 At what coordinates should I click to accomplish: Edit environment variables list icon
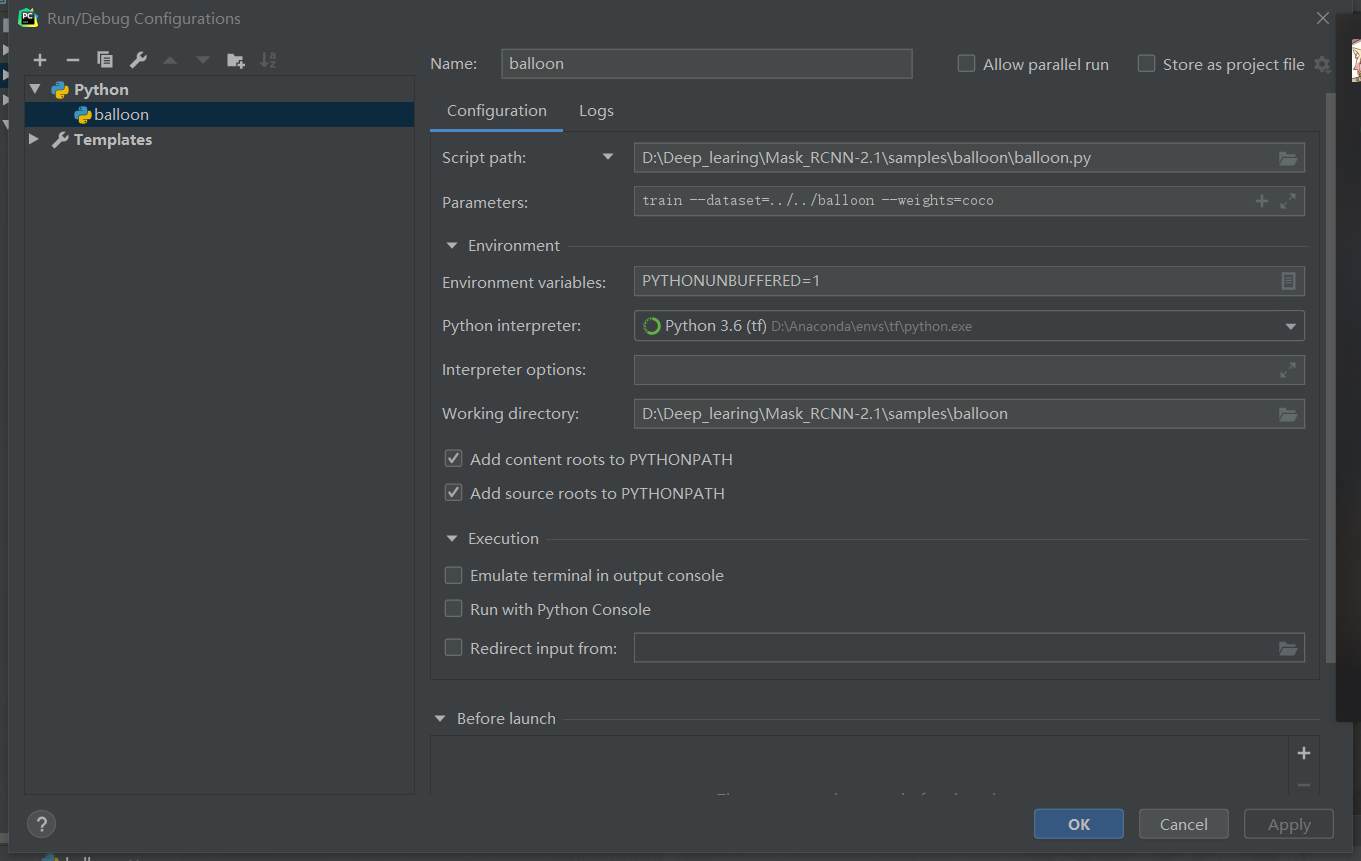click(1288, 281)
